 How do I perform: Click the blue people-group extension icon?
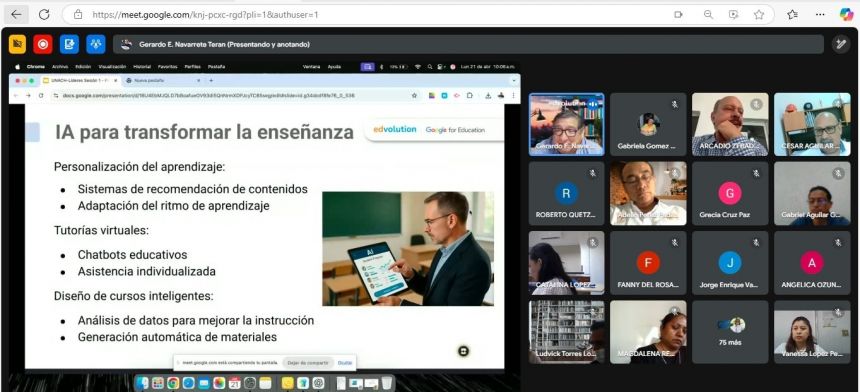click(x=95, y=44)
